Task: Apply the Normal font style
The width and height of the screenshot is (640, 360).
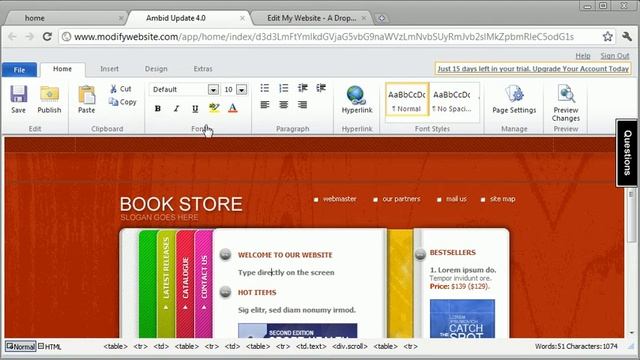Action: pyautogui.click(x=407, y=100)
